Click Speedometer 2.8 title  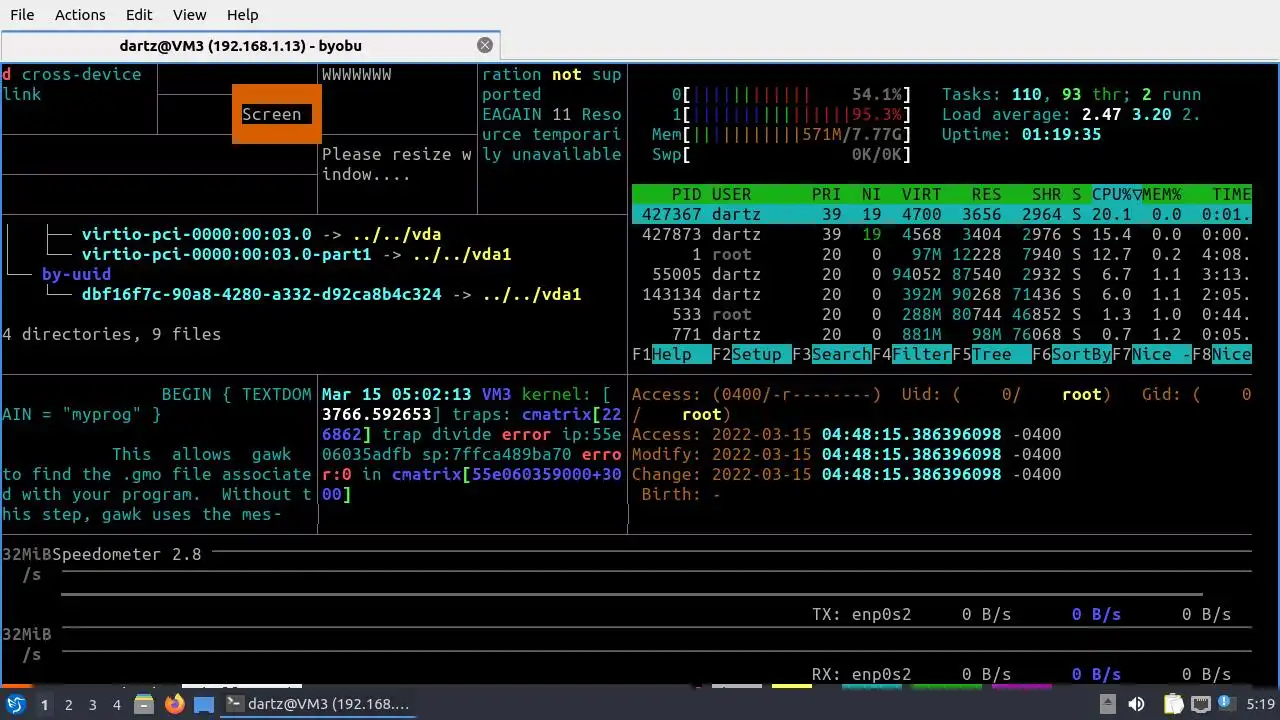(x=127, y=554)
